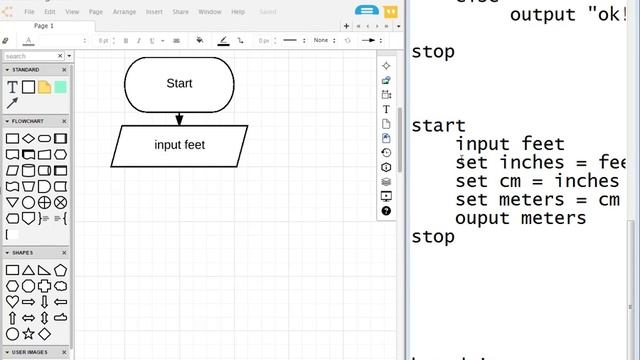640x360 pixels.
Task: Collapse the Standard shapes section
Action: [x=7, y=70]
